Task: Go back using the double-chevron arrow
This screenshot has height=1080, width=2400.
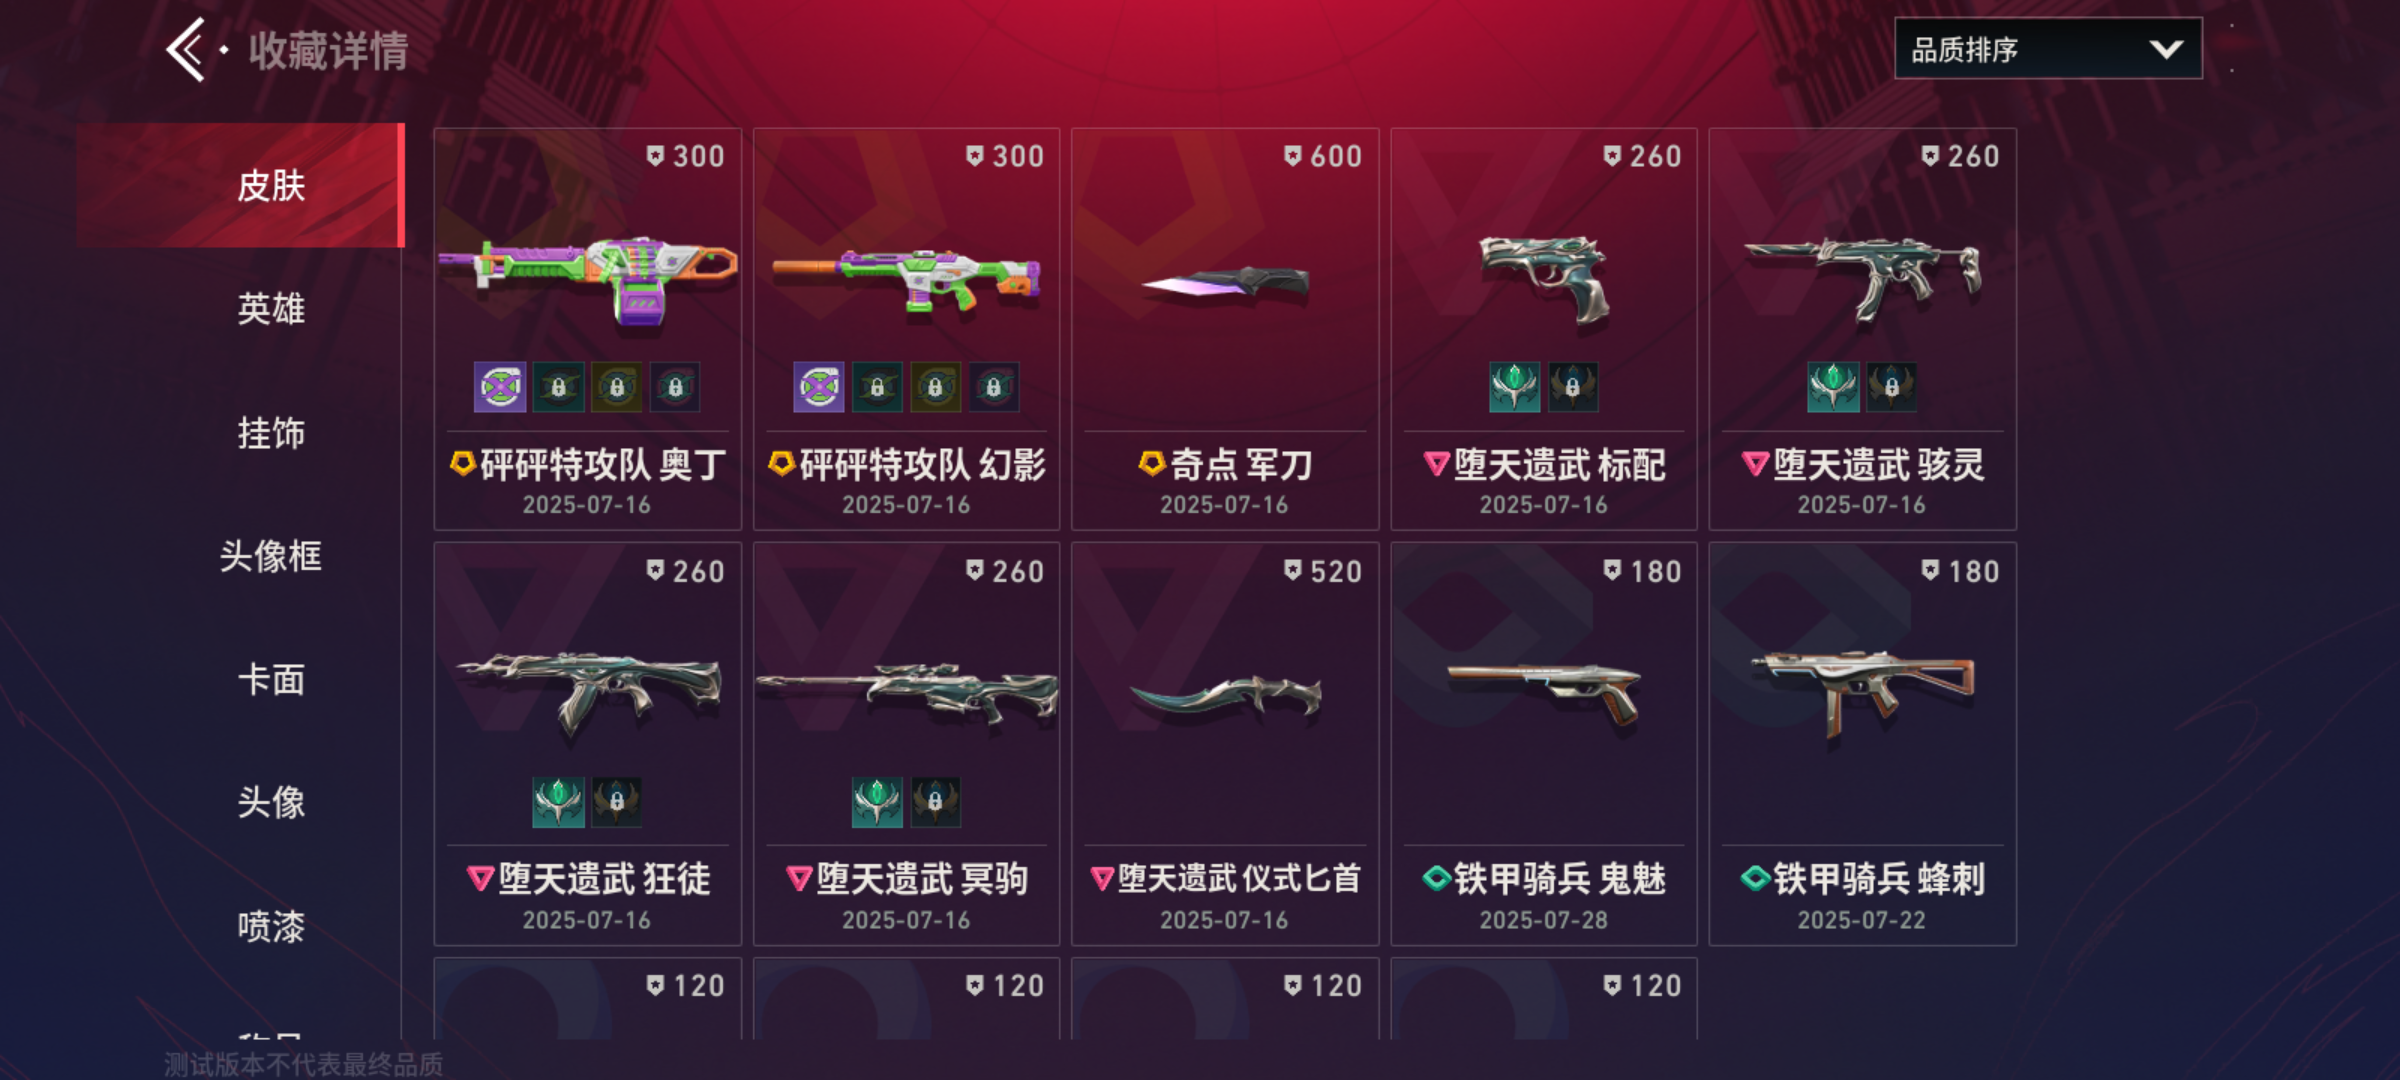Action: click(x=187, y=49)
